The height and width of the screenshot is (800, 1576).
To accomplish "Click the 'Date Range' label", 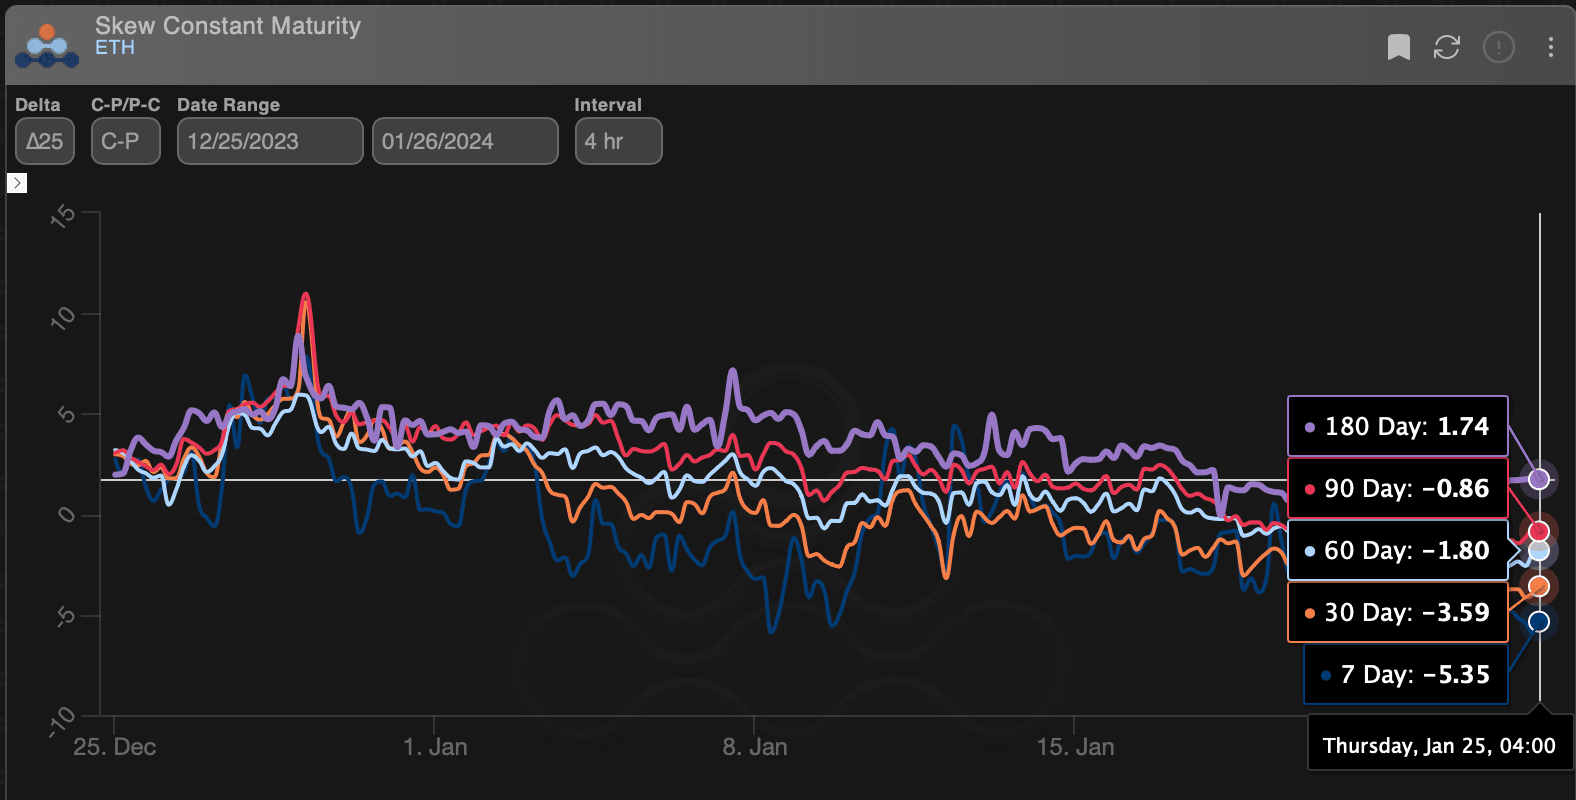I will pyautogui.click(x=228, y=105).
